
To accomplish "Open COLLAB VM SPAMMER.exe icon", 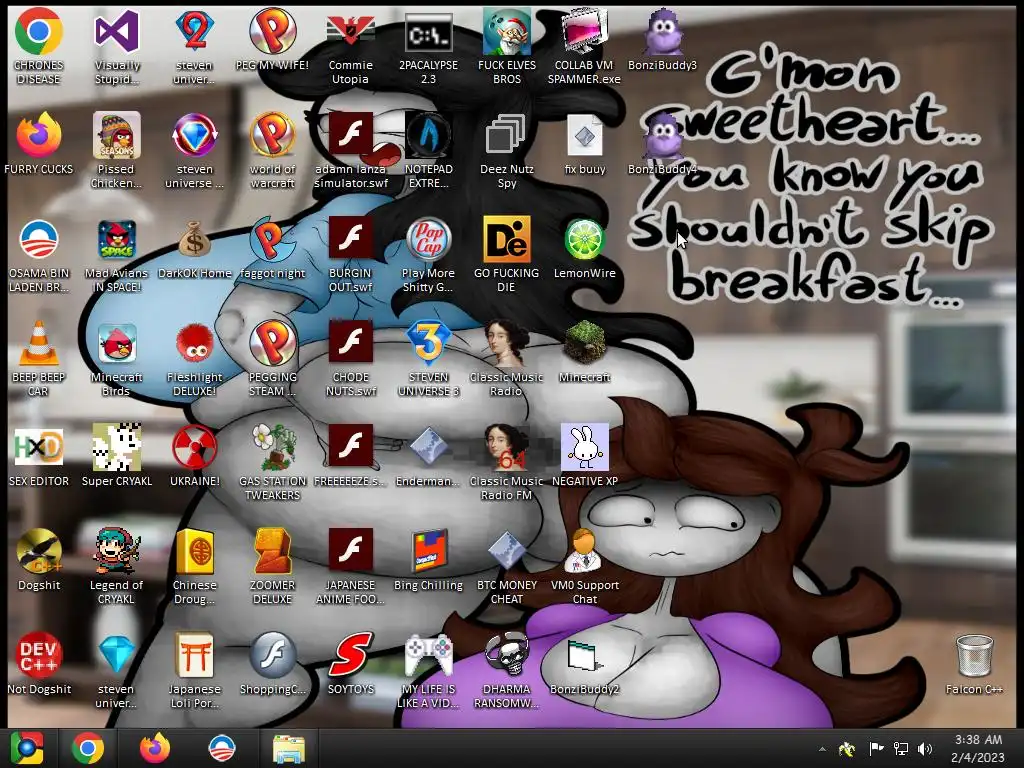I will click(584, 31).
